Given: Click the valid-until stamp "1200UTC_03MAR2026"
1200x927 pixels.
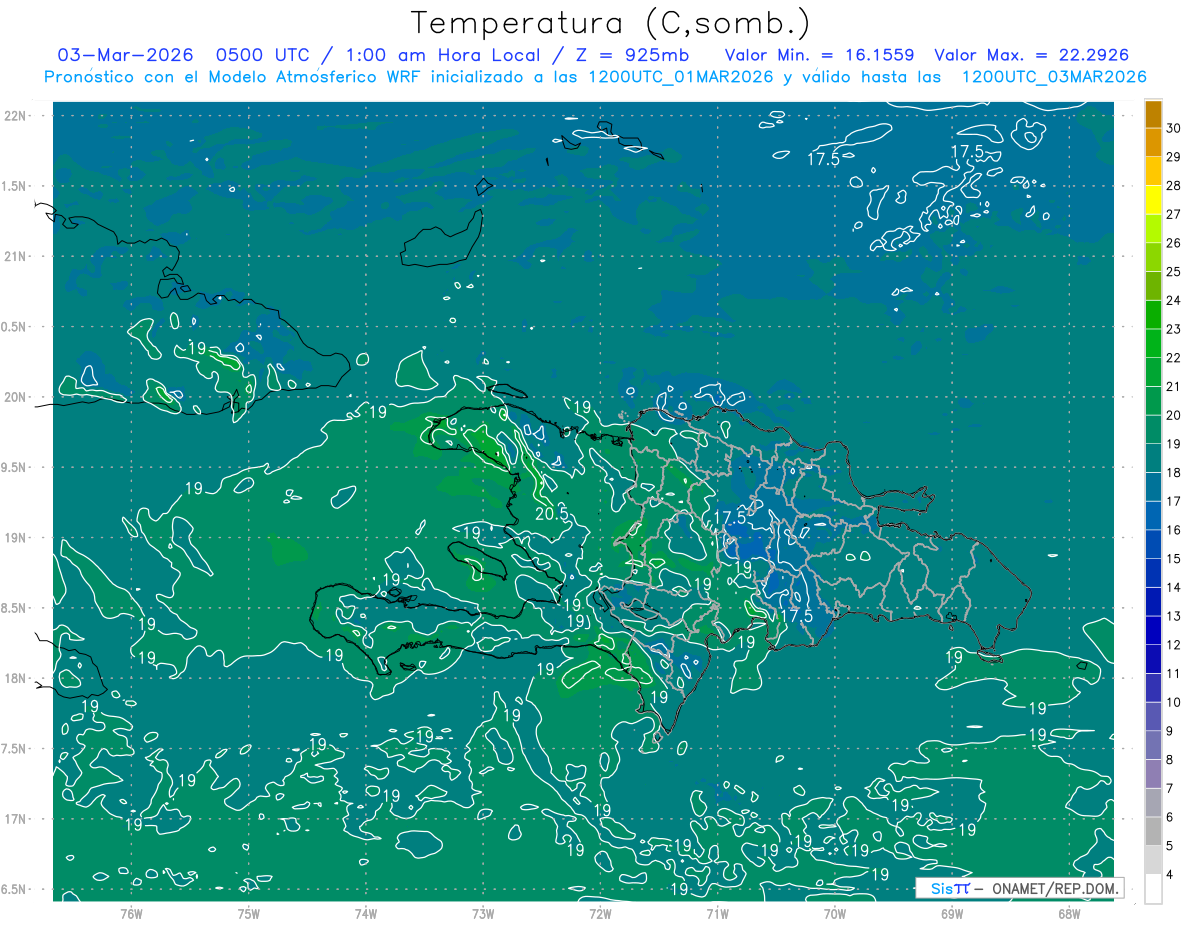Looking at the screenshot, I should click(1053, 77).
